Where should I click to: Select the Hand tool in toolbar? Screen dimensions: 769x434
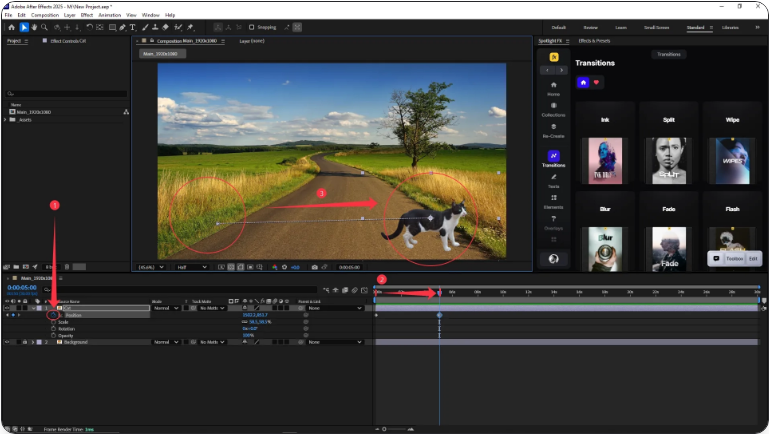(x=33, y=27)
